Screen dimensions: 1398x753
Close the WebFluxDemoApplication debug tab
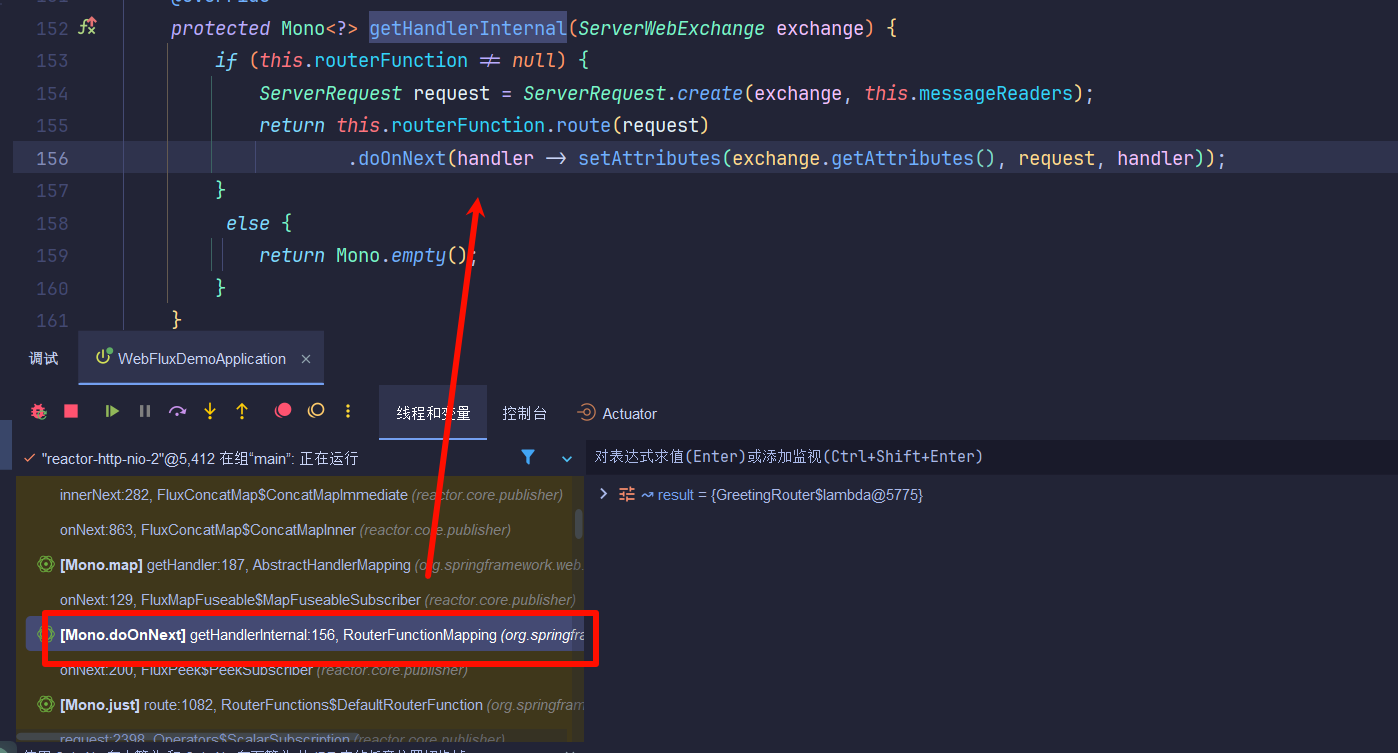[306, 359]
